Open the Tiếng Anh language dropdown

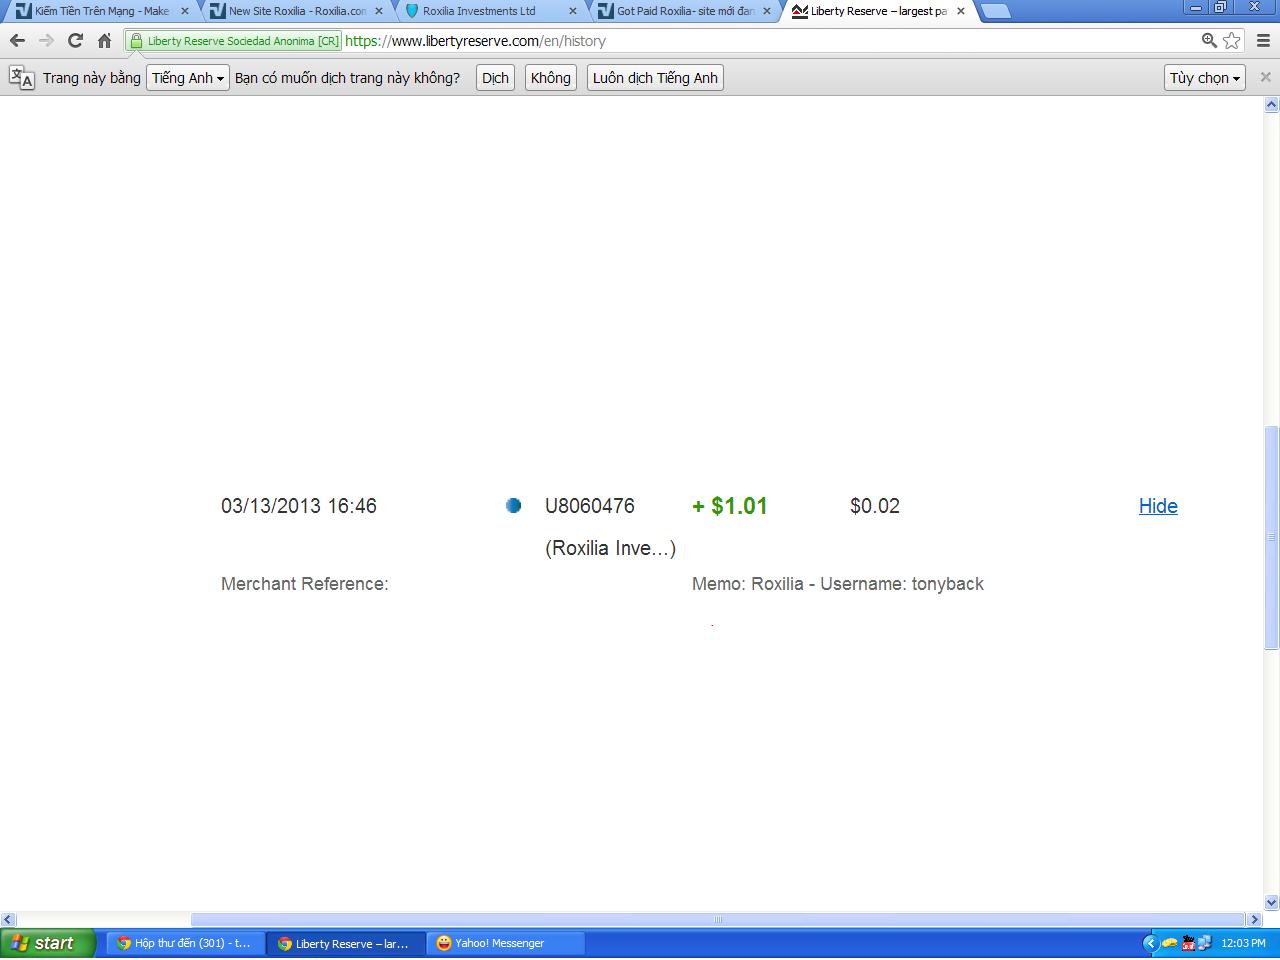coord(188,78)
